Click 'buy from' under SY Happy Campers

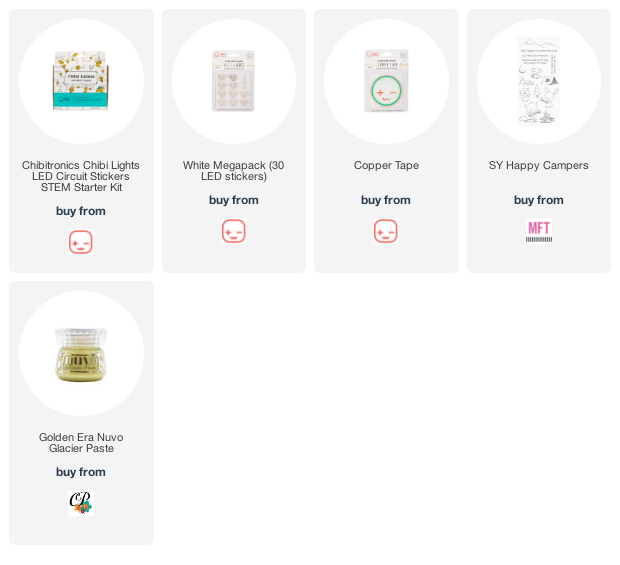tap(539, 200)
